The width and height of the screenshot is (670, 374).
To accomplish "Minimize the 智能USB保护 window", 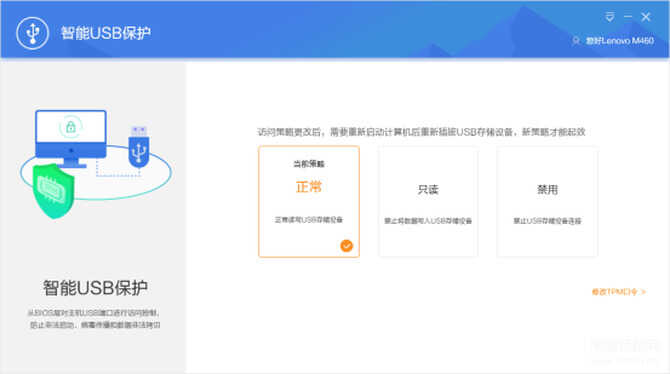I will click(628, 17).
